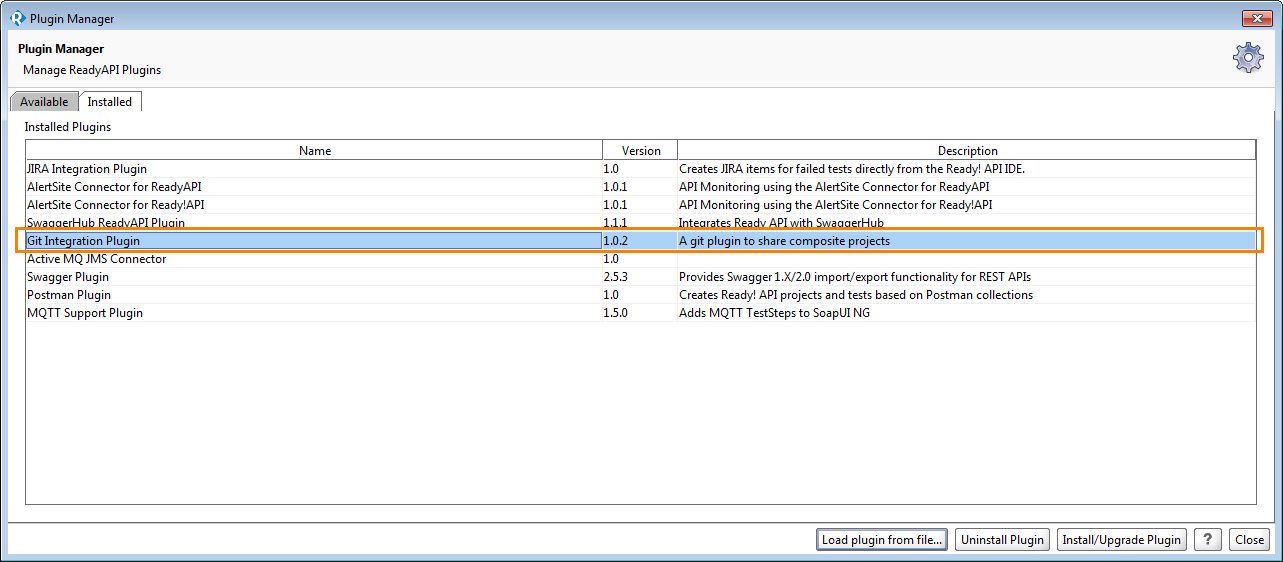Click the ReadyAPI logo in the title bar
This screenshot has height=562, width=1283.
(x=17, y=18)
